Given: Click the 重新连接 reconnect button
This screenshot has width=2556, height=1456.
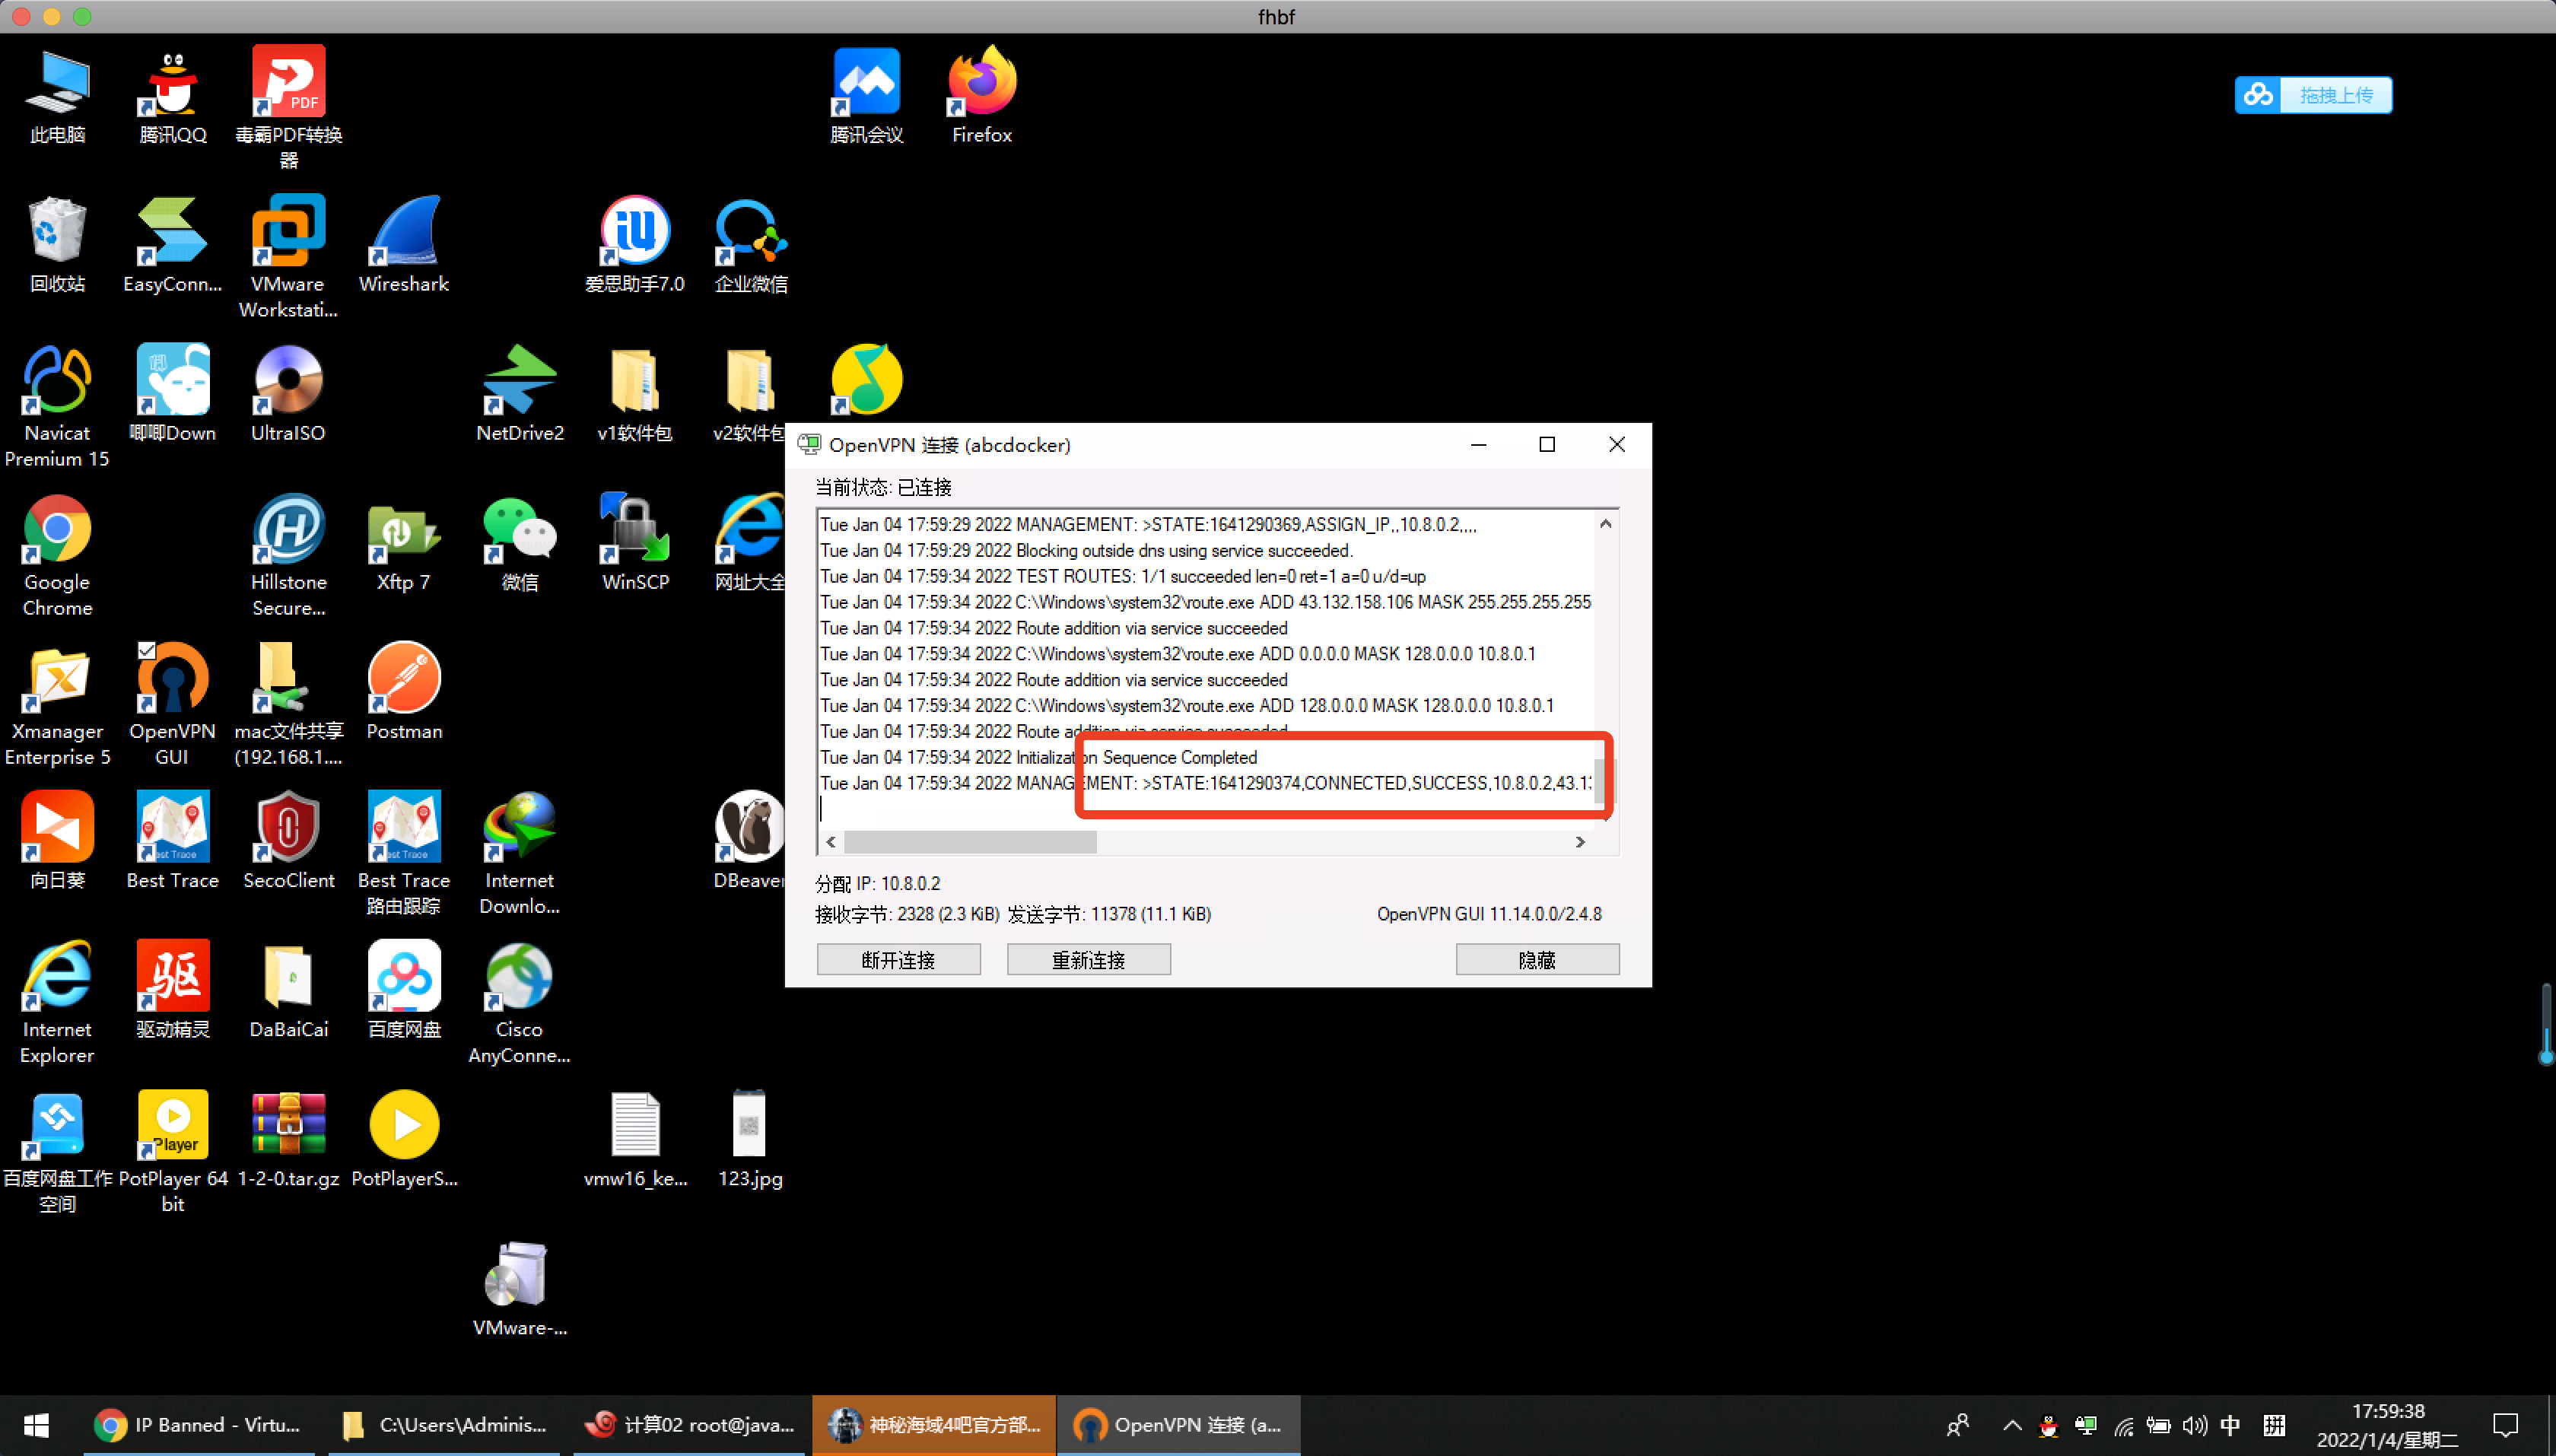Looking at the screenshot, I should [1088, 959].
